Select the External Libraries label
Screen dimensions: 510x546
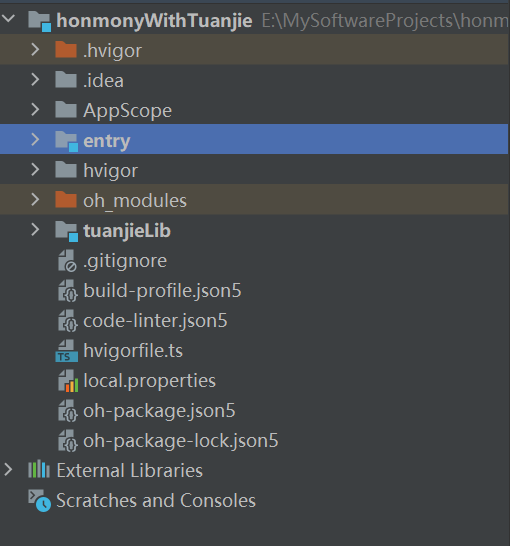(x=130, y=470)
